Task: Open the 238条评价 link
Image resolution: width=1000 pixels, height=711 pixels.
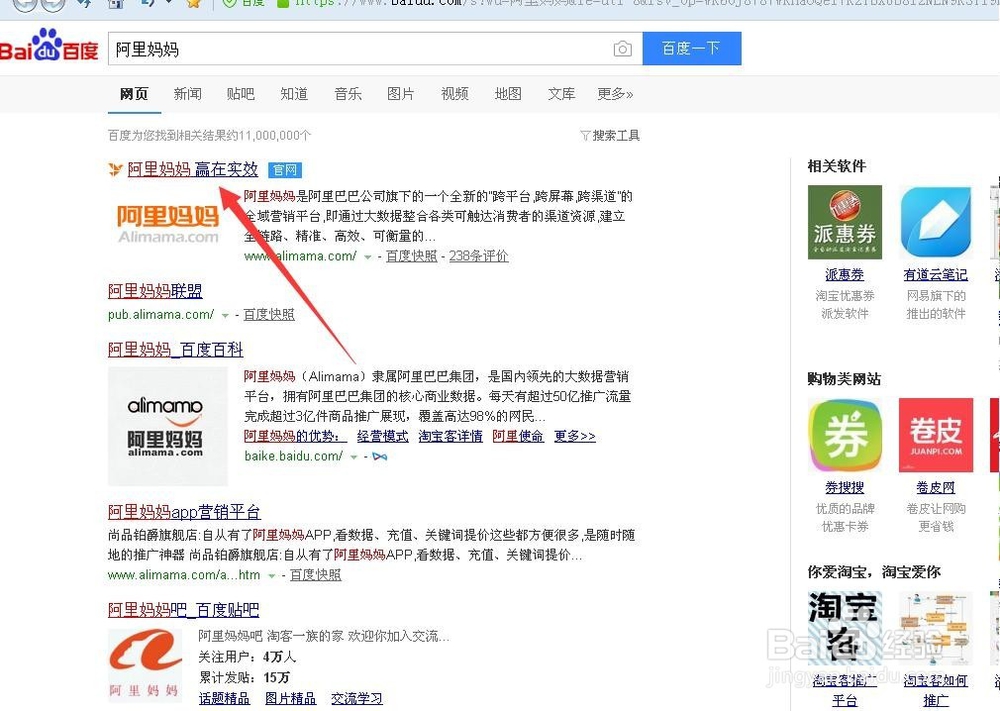Action: (478, 256)
